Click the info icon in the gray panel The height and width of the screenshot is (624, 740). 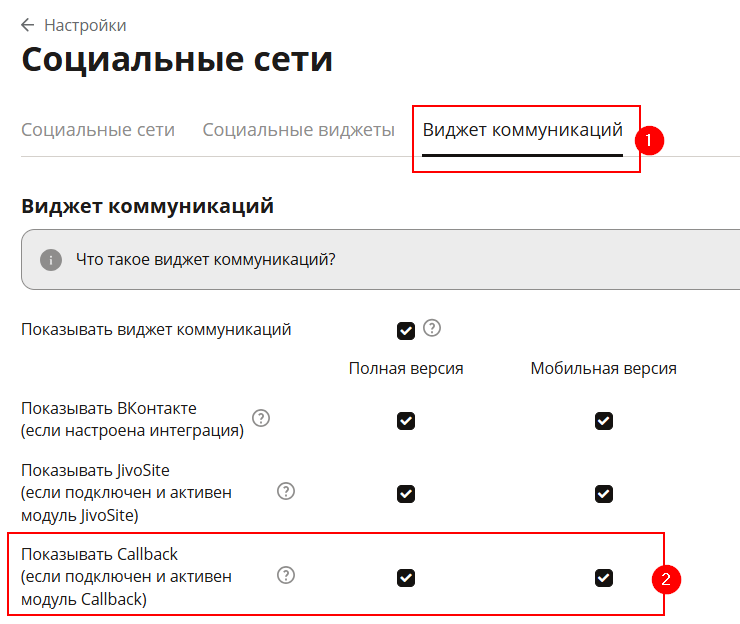pos(51,260)
